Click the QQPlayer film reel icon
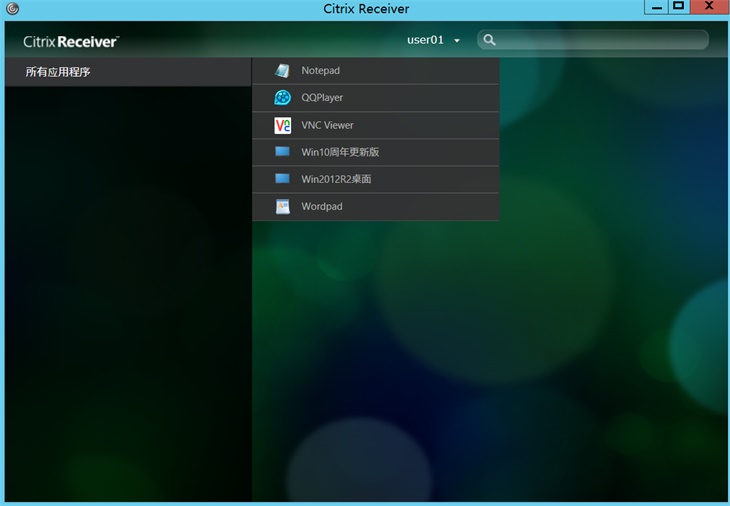The width and height of the screenshot is (730, 506). (283, 98)
